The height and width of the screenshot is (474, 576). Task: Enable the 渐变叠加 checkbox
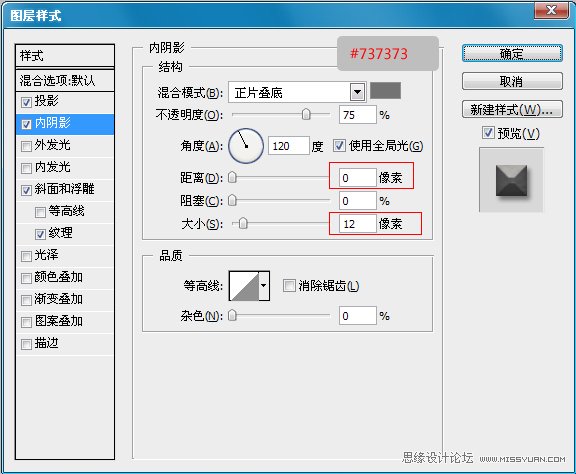point(26,300)
